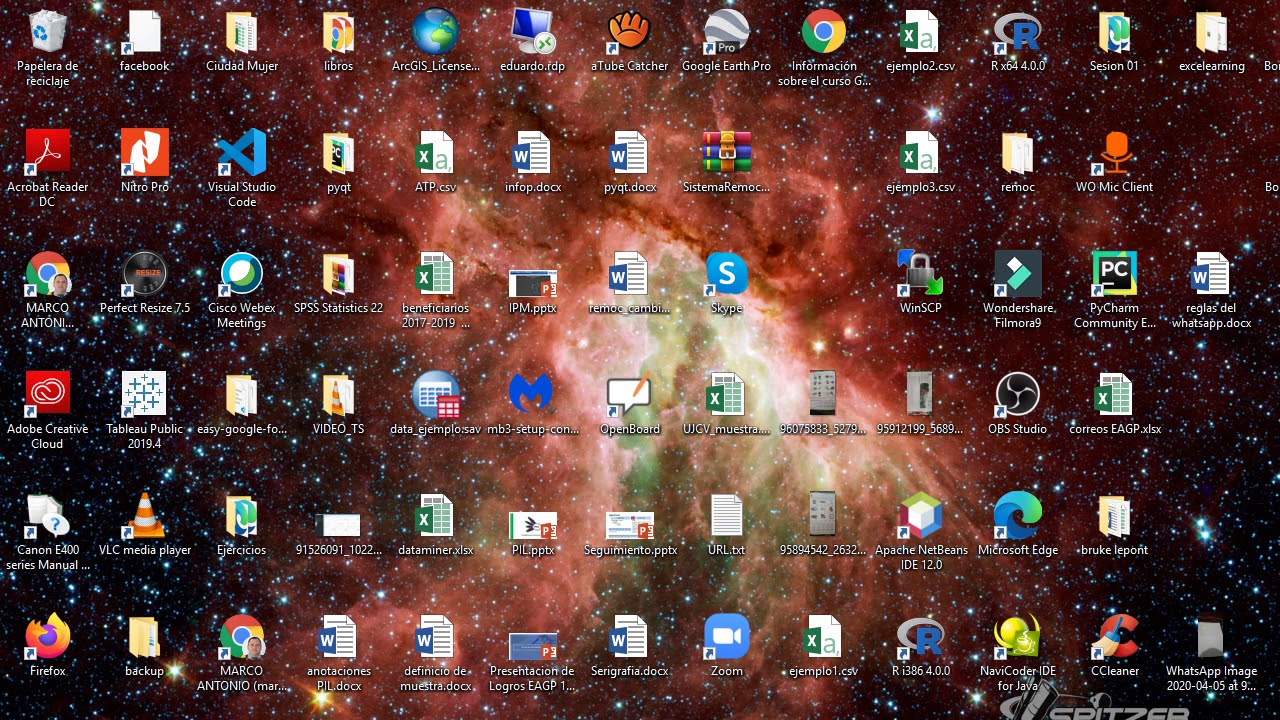This screenshot has width=1280, height=720.
Task: Select the Tableau Public 2019.4 shortcut
Action: click(x=144, y=395)
